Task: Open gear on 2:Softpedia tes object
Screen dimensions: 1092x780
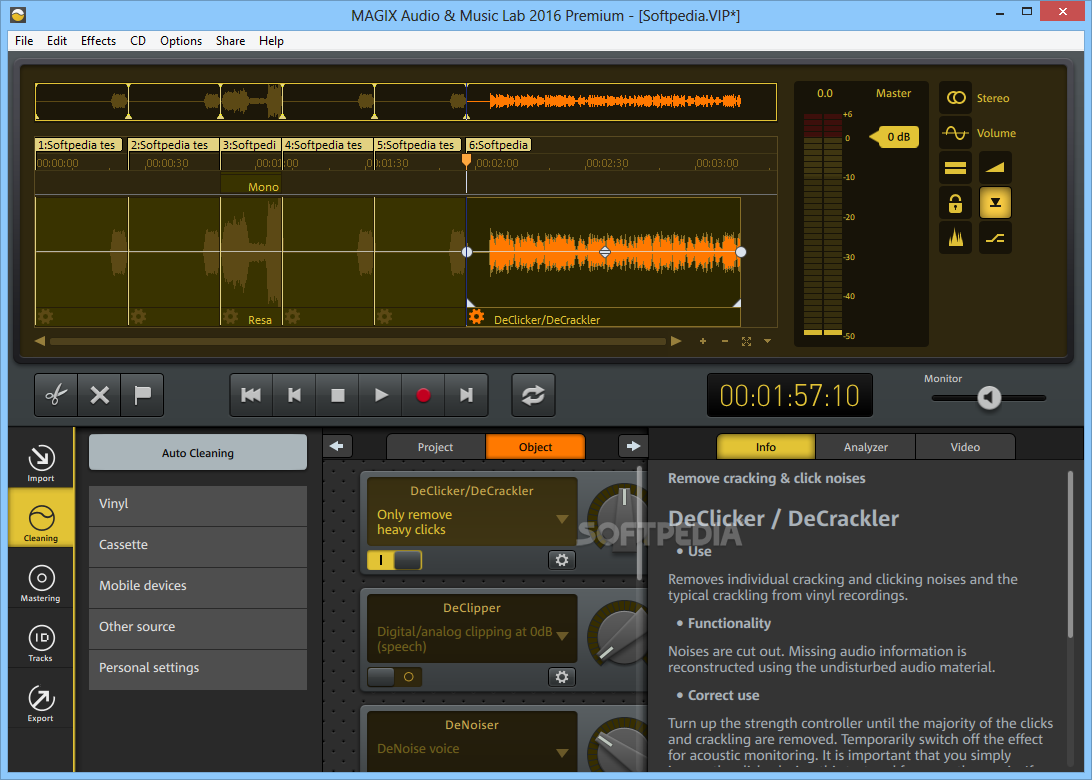Action: 138,317
